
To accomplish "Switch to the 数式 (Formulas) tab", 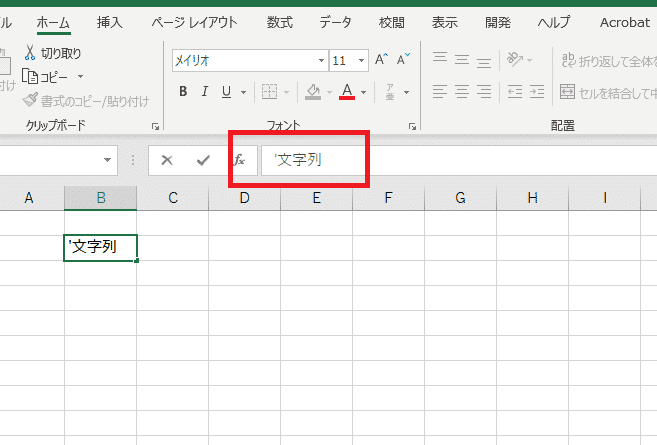I will 279,21.
